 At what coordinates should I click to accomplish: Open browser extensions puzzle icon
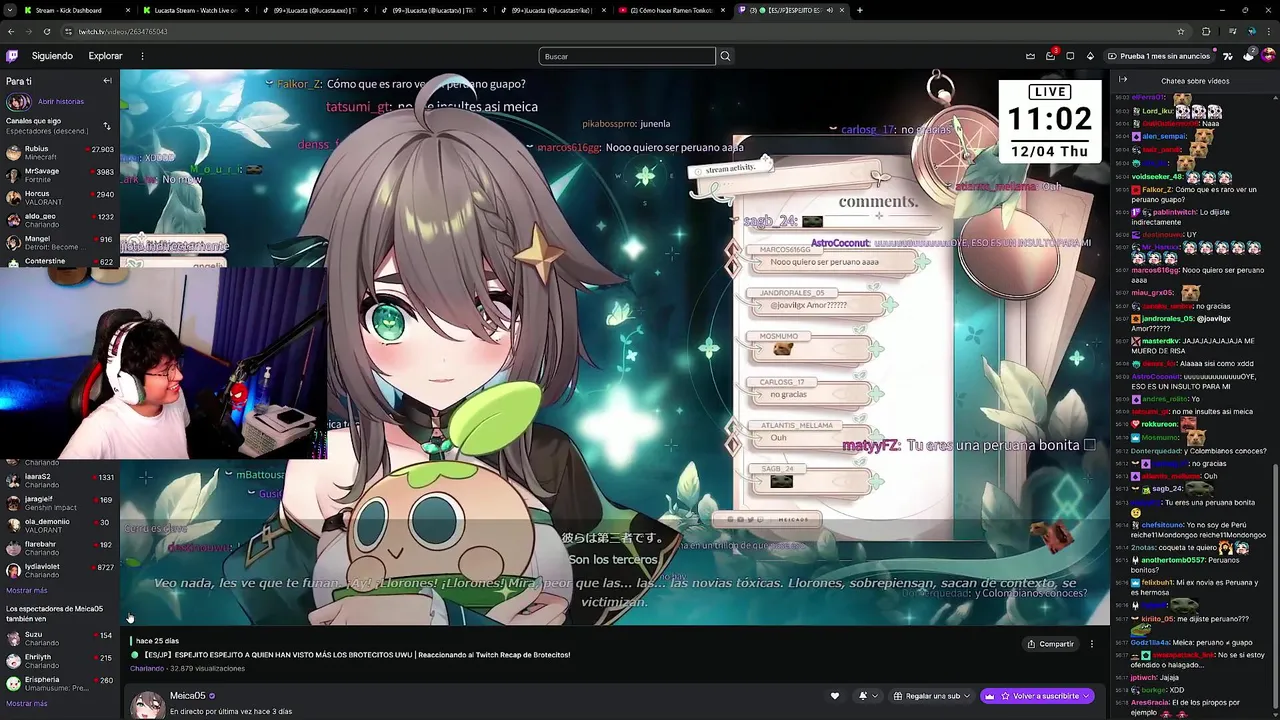click(x=1206, y=31)
